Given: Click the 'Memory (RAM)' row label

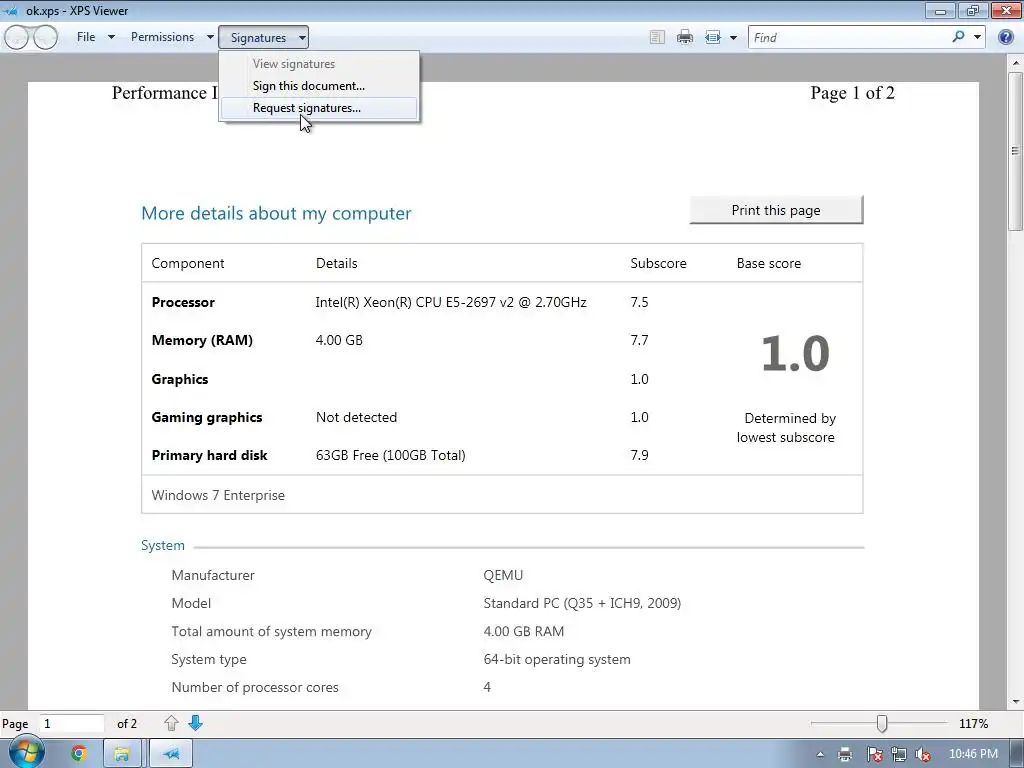Looking at the screenshot, I should click(x=202, y=340).
